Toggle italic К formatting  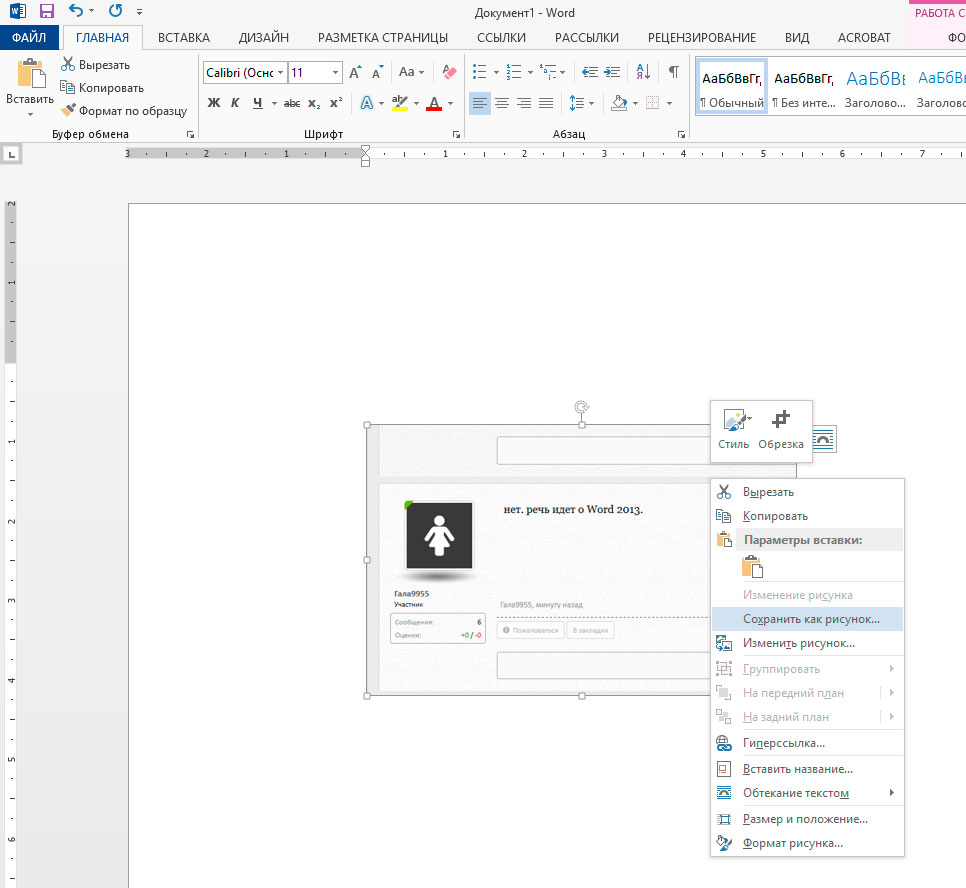(x=235, y=103)
